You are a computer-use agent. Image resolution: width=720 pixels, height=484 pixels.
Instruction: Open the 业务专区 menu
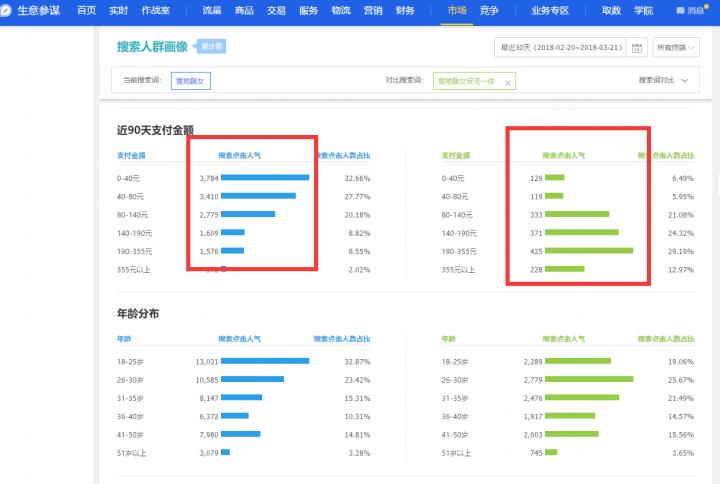pyautogui.click(x=550, y=10)
